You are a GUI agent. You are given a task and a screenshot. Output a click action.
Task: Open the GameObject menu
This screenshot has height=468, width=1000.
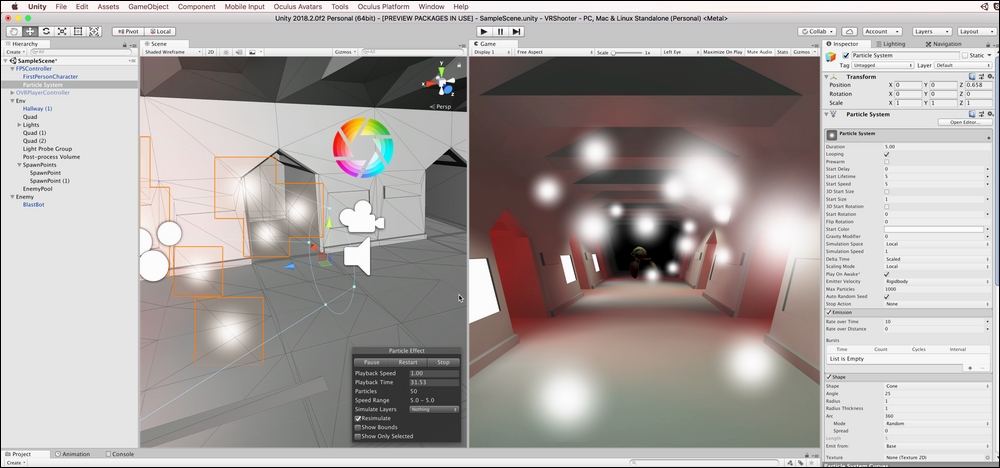(x=149, y=6)
